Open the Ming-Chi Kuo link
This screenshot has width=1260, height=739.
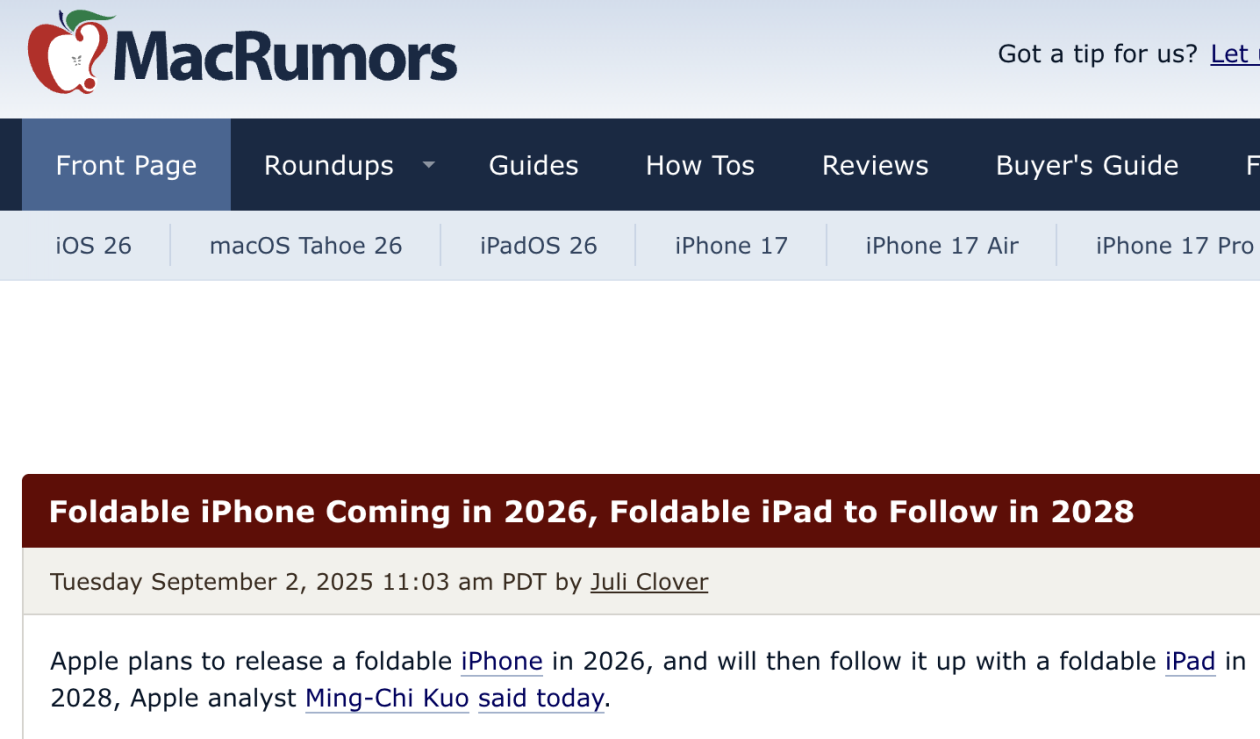(x=387, y=698)
